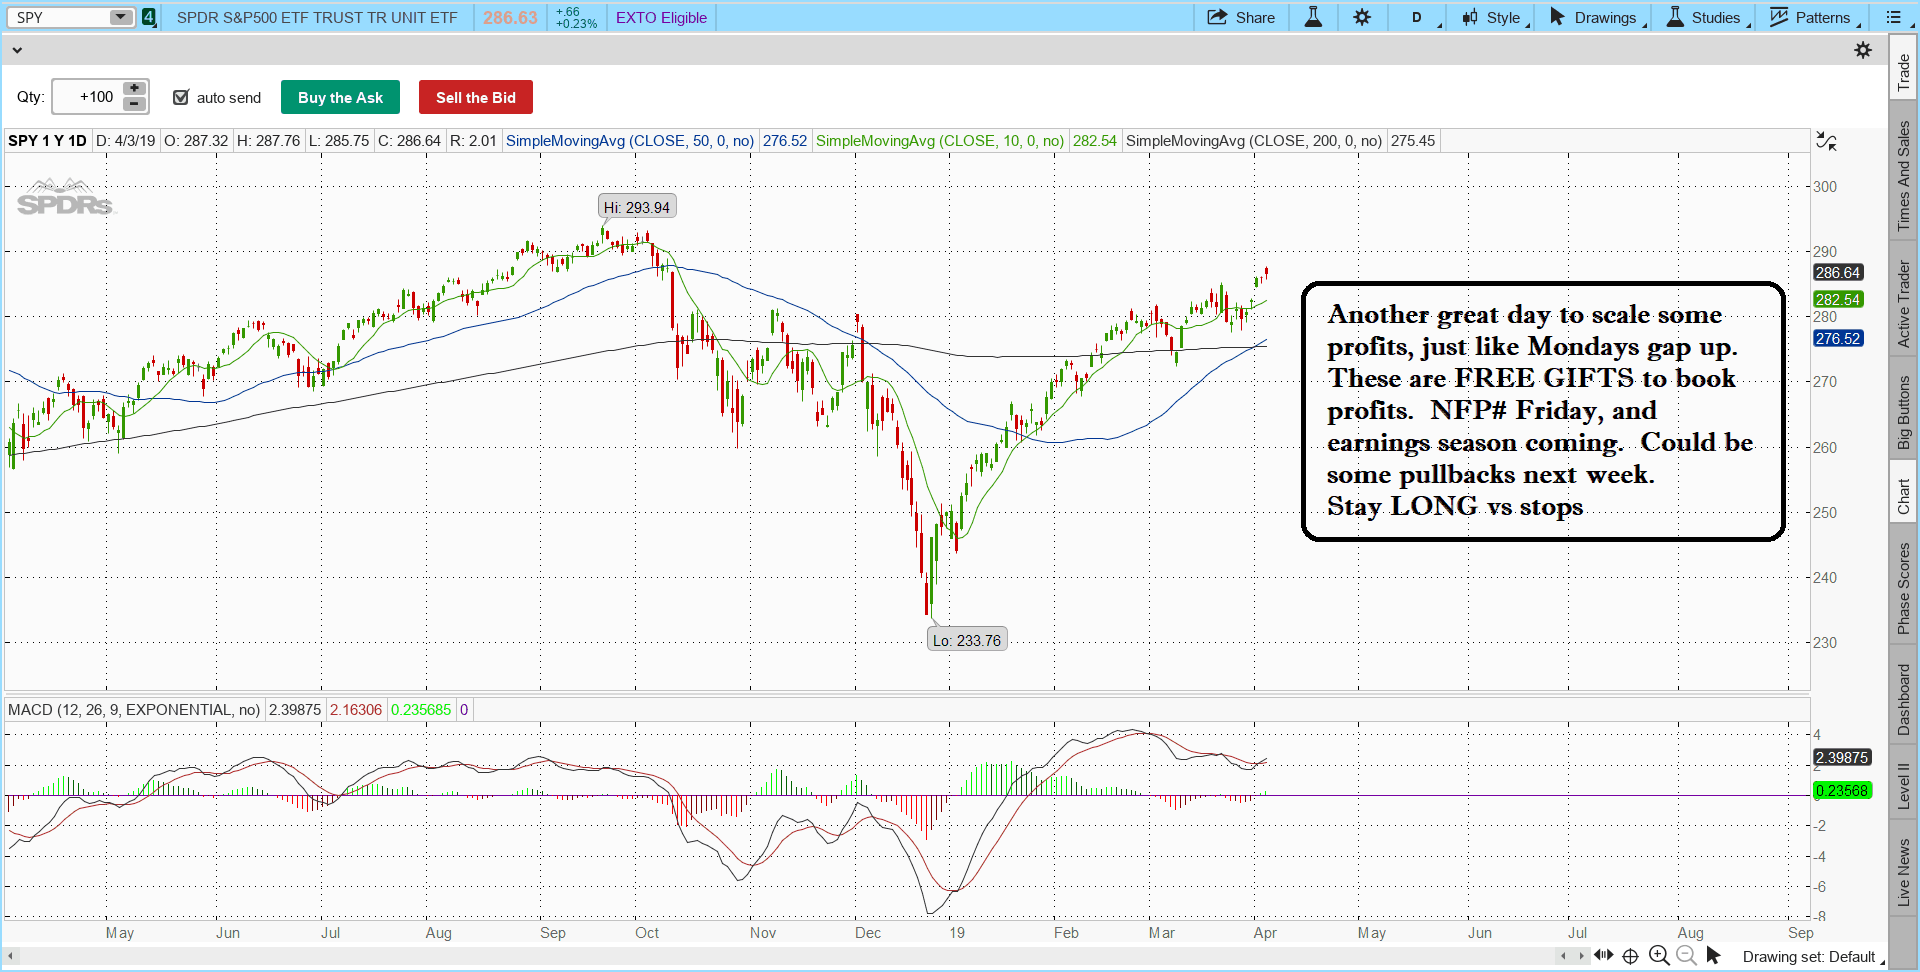1920x972 pixels.
Task: Open chart settings gear in top toolbar
Action: [1362, 17]
